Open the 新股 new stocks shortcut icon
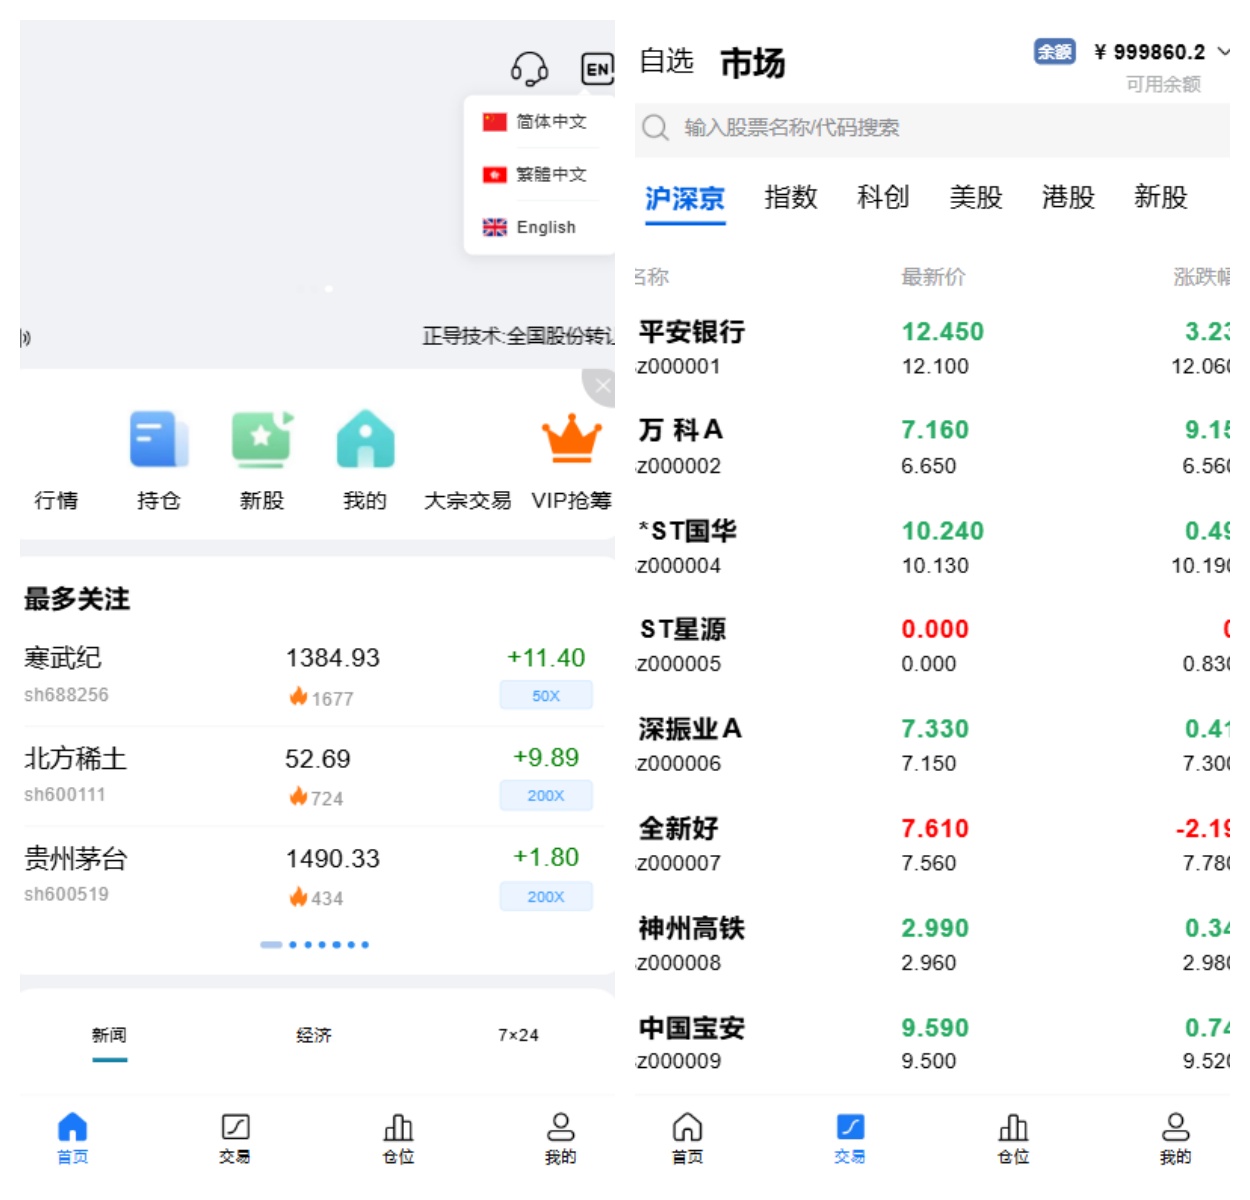Image resolution: width=1250 pixels, height=1200 pixels. (262, 440)
